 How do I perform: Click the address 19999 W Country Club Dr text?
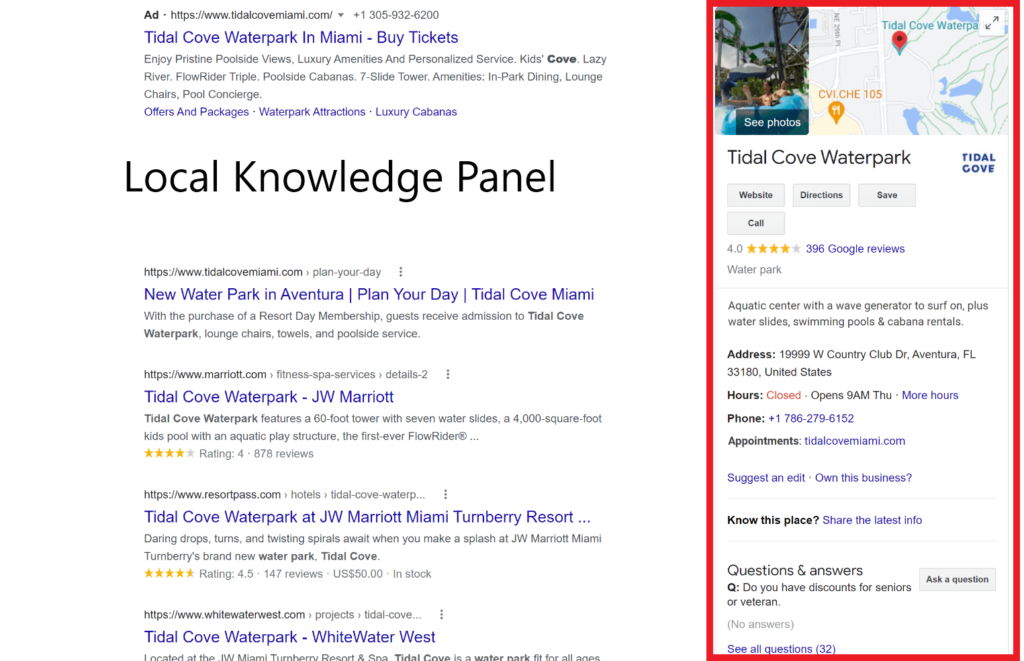pyautogui.click(x=851, y=363)
